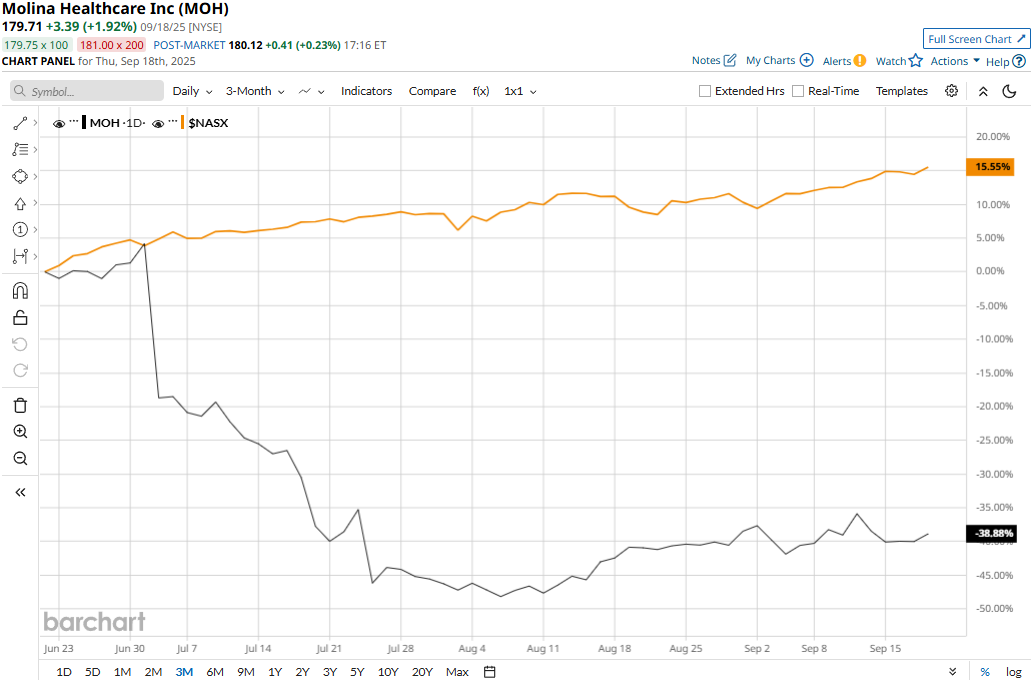Add MOH to Watch list
This screenshot has width=1031, height=680.
(899, 61)
